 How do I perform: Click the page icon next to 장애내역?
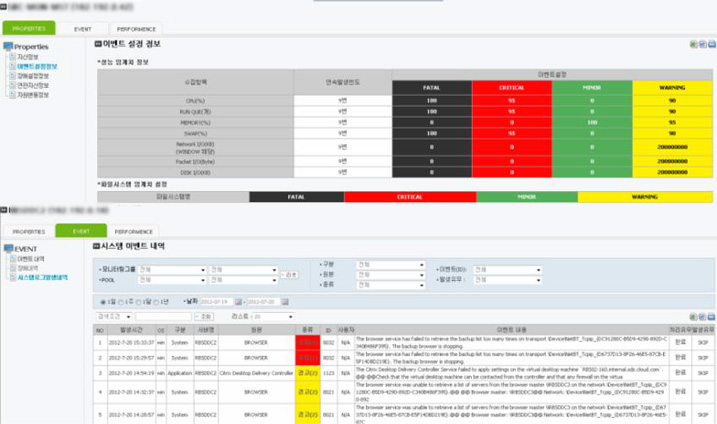[x=13, y=268]
